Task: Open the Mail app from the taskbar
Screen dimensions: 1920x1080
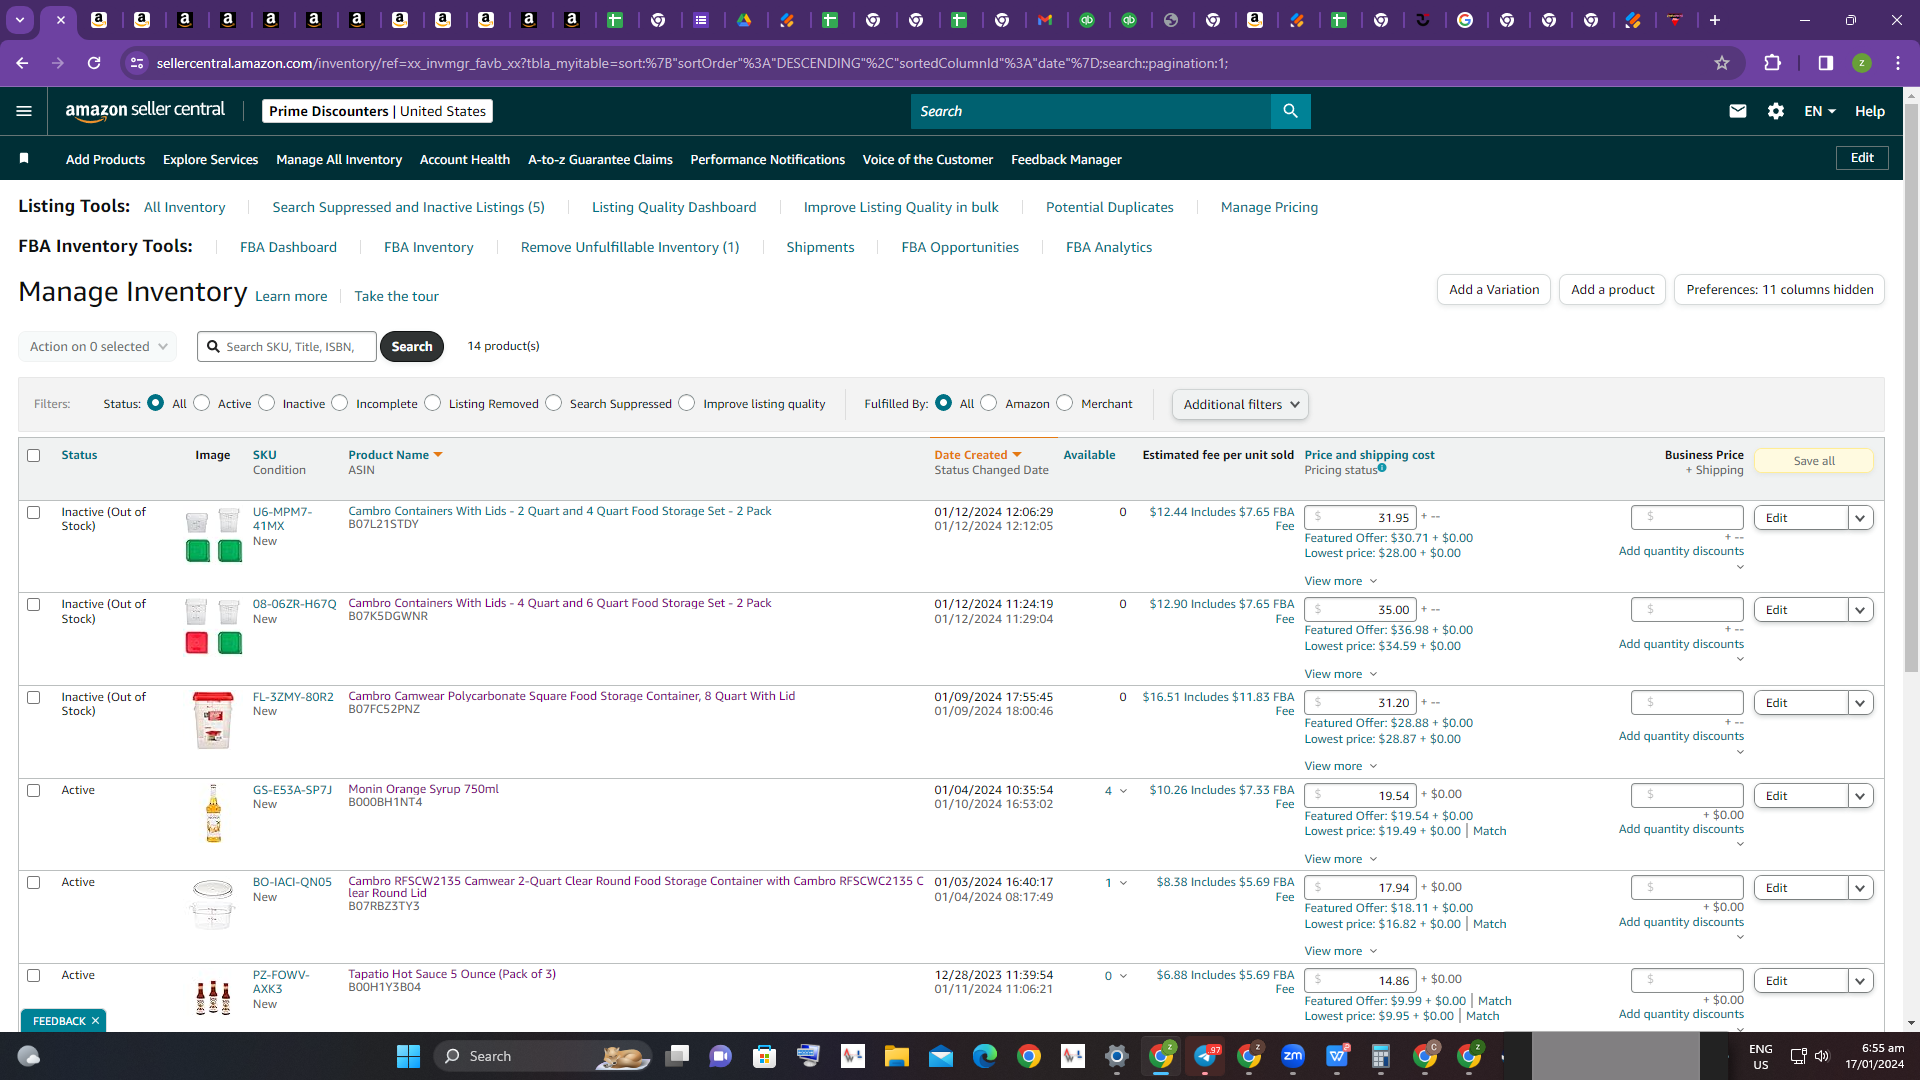Action: [940, 1056]
